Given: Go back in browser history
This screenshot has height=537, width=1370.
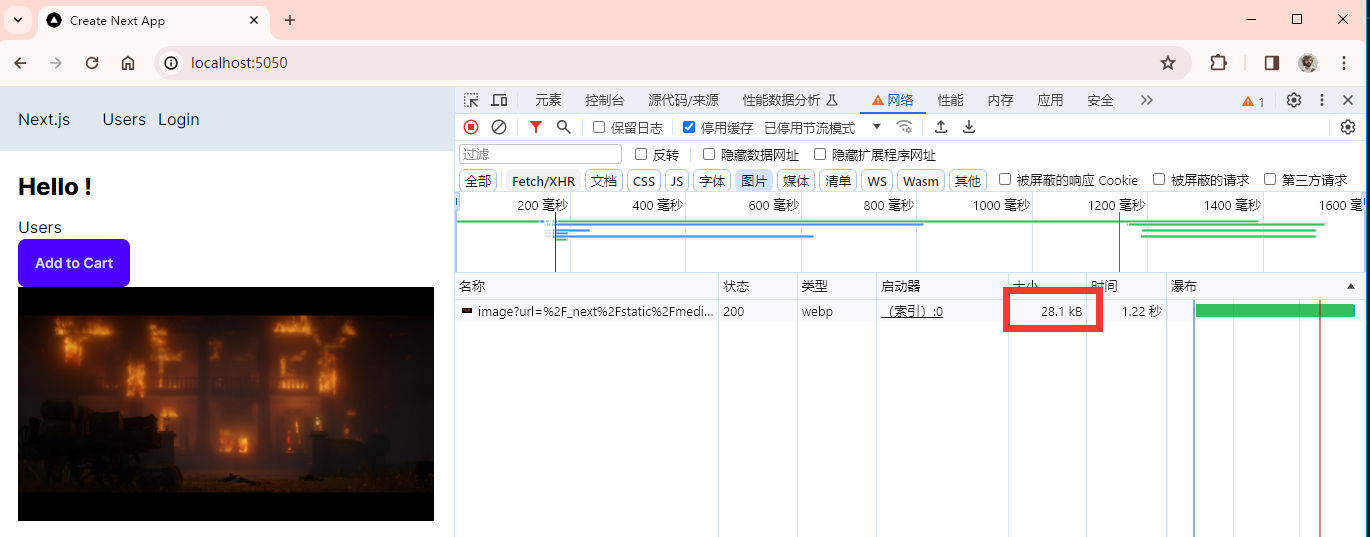Looking at the screenshot, I should [21, 63].
